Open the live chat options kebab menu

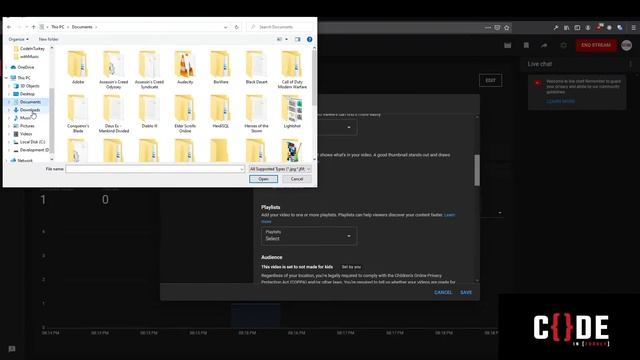coord(631,64)
